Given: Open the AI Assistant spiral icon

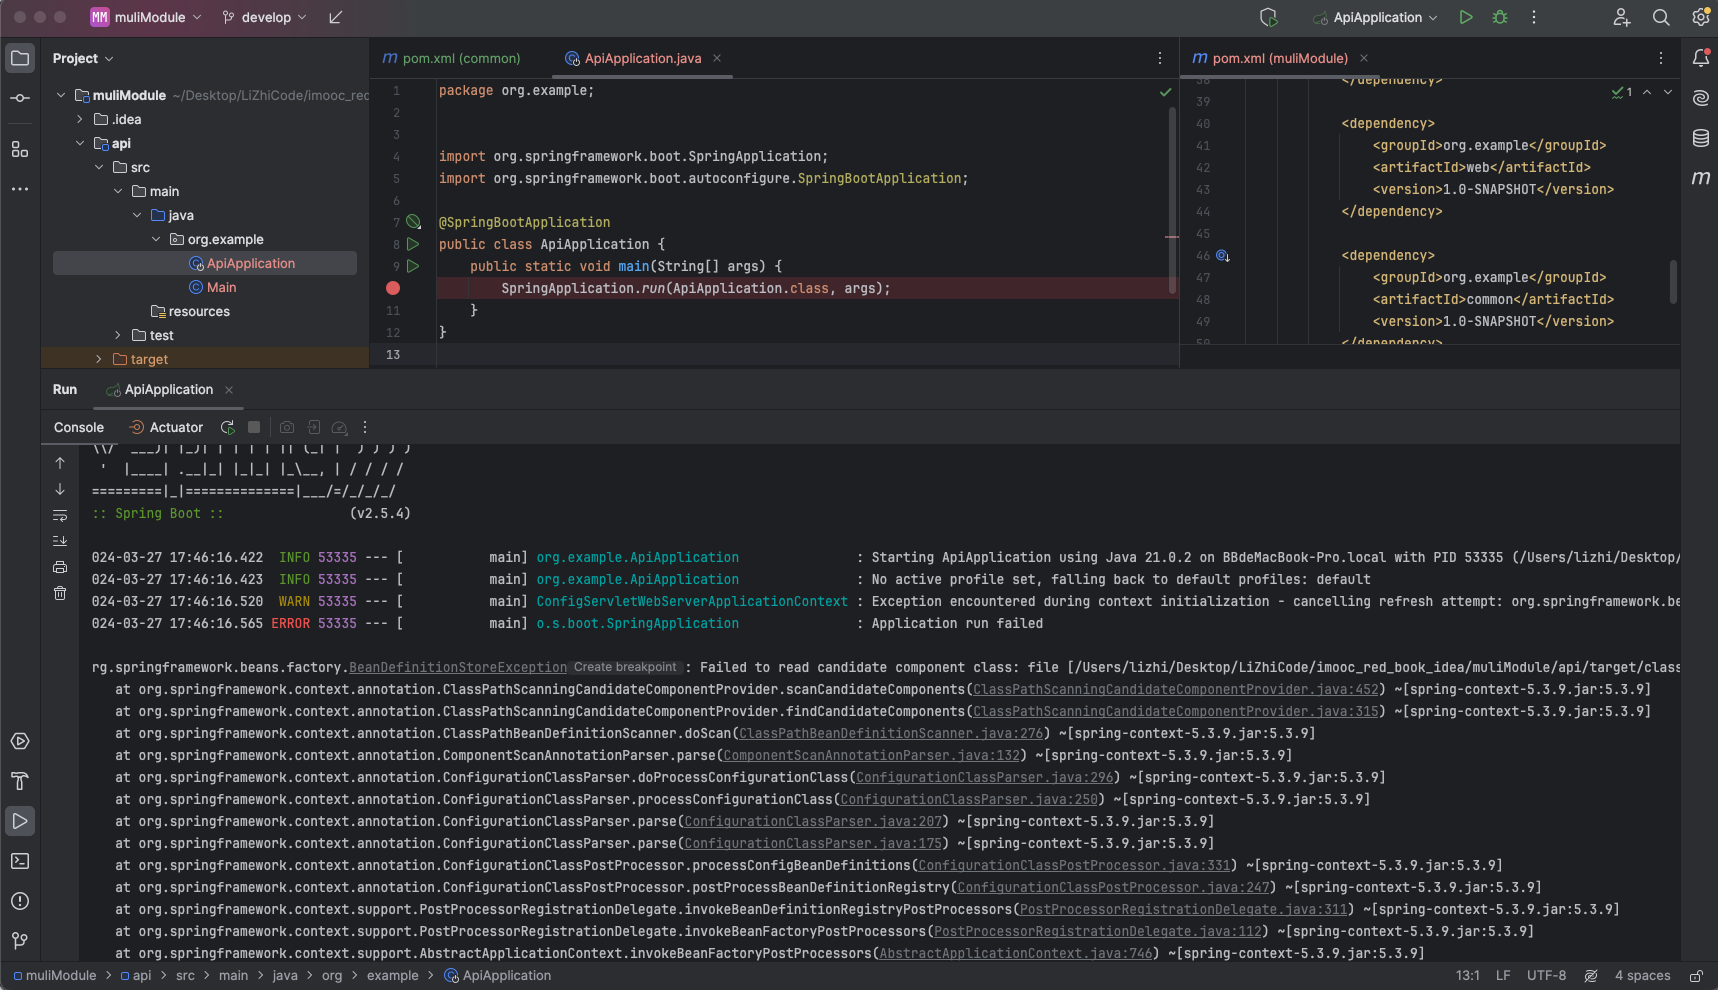Looking at the screenshot, I should click(x=1700, y=98).
